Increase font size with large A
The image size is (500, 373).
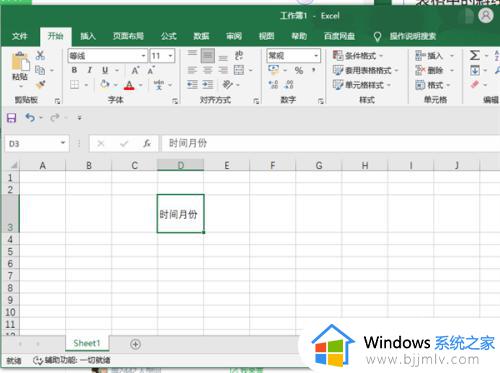click(x=135, y=70)
